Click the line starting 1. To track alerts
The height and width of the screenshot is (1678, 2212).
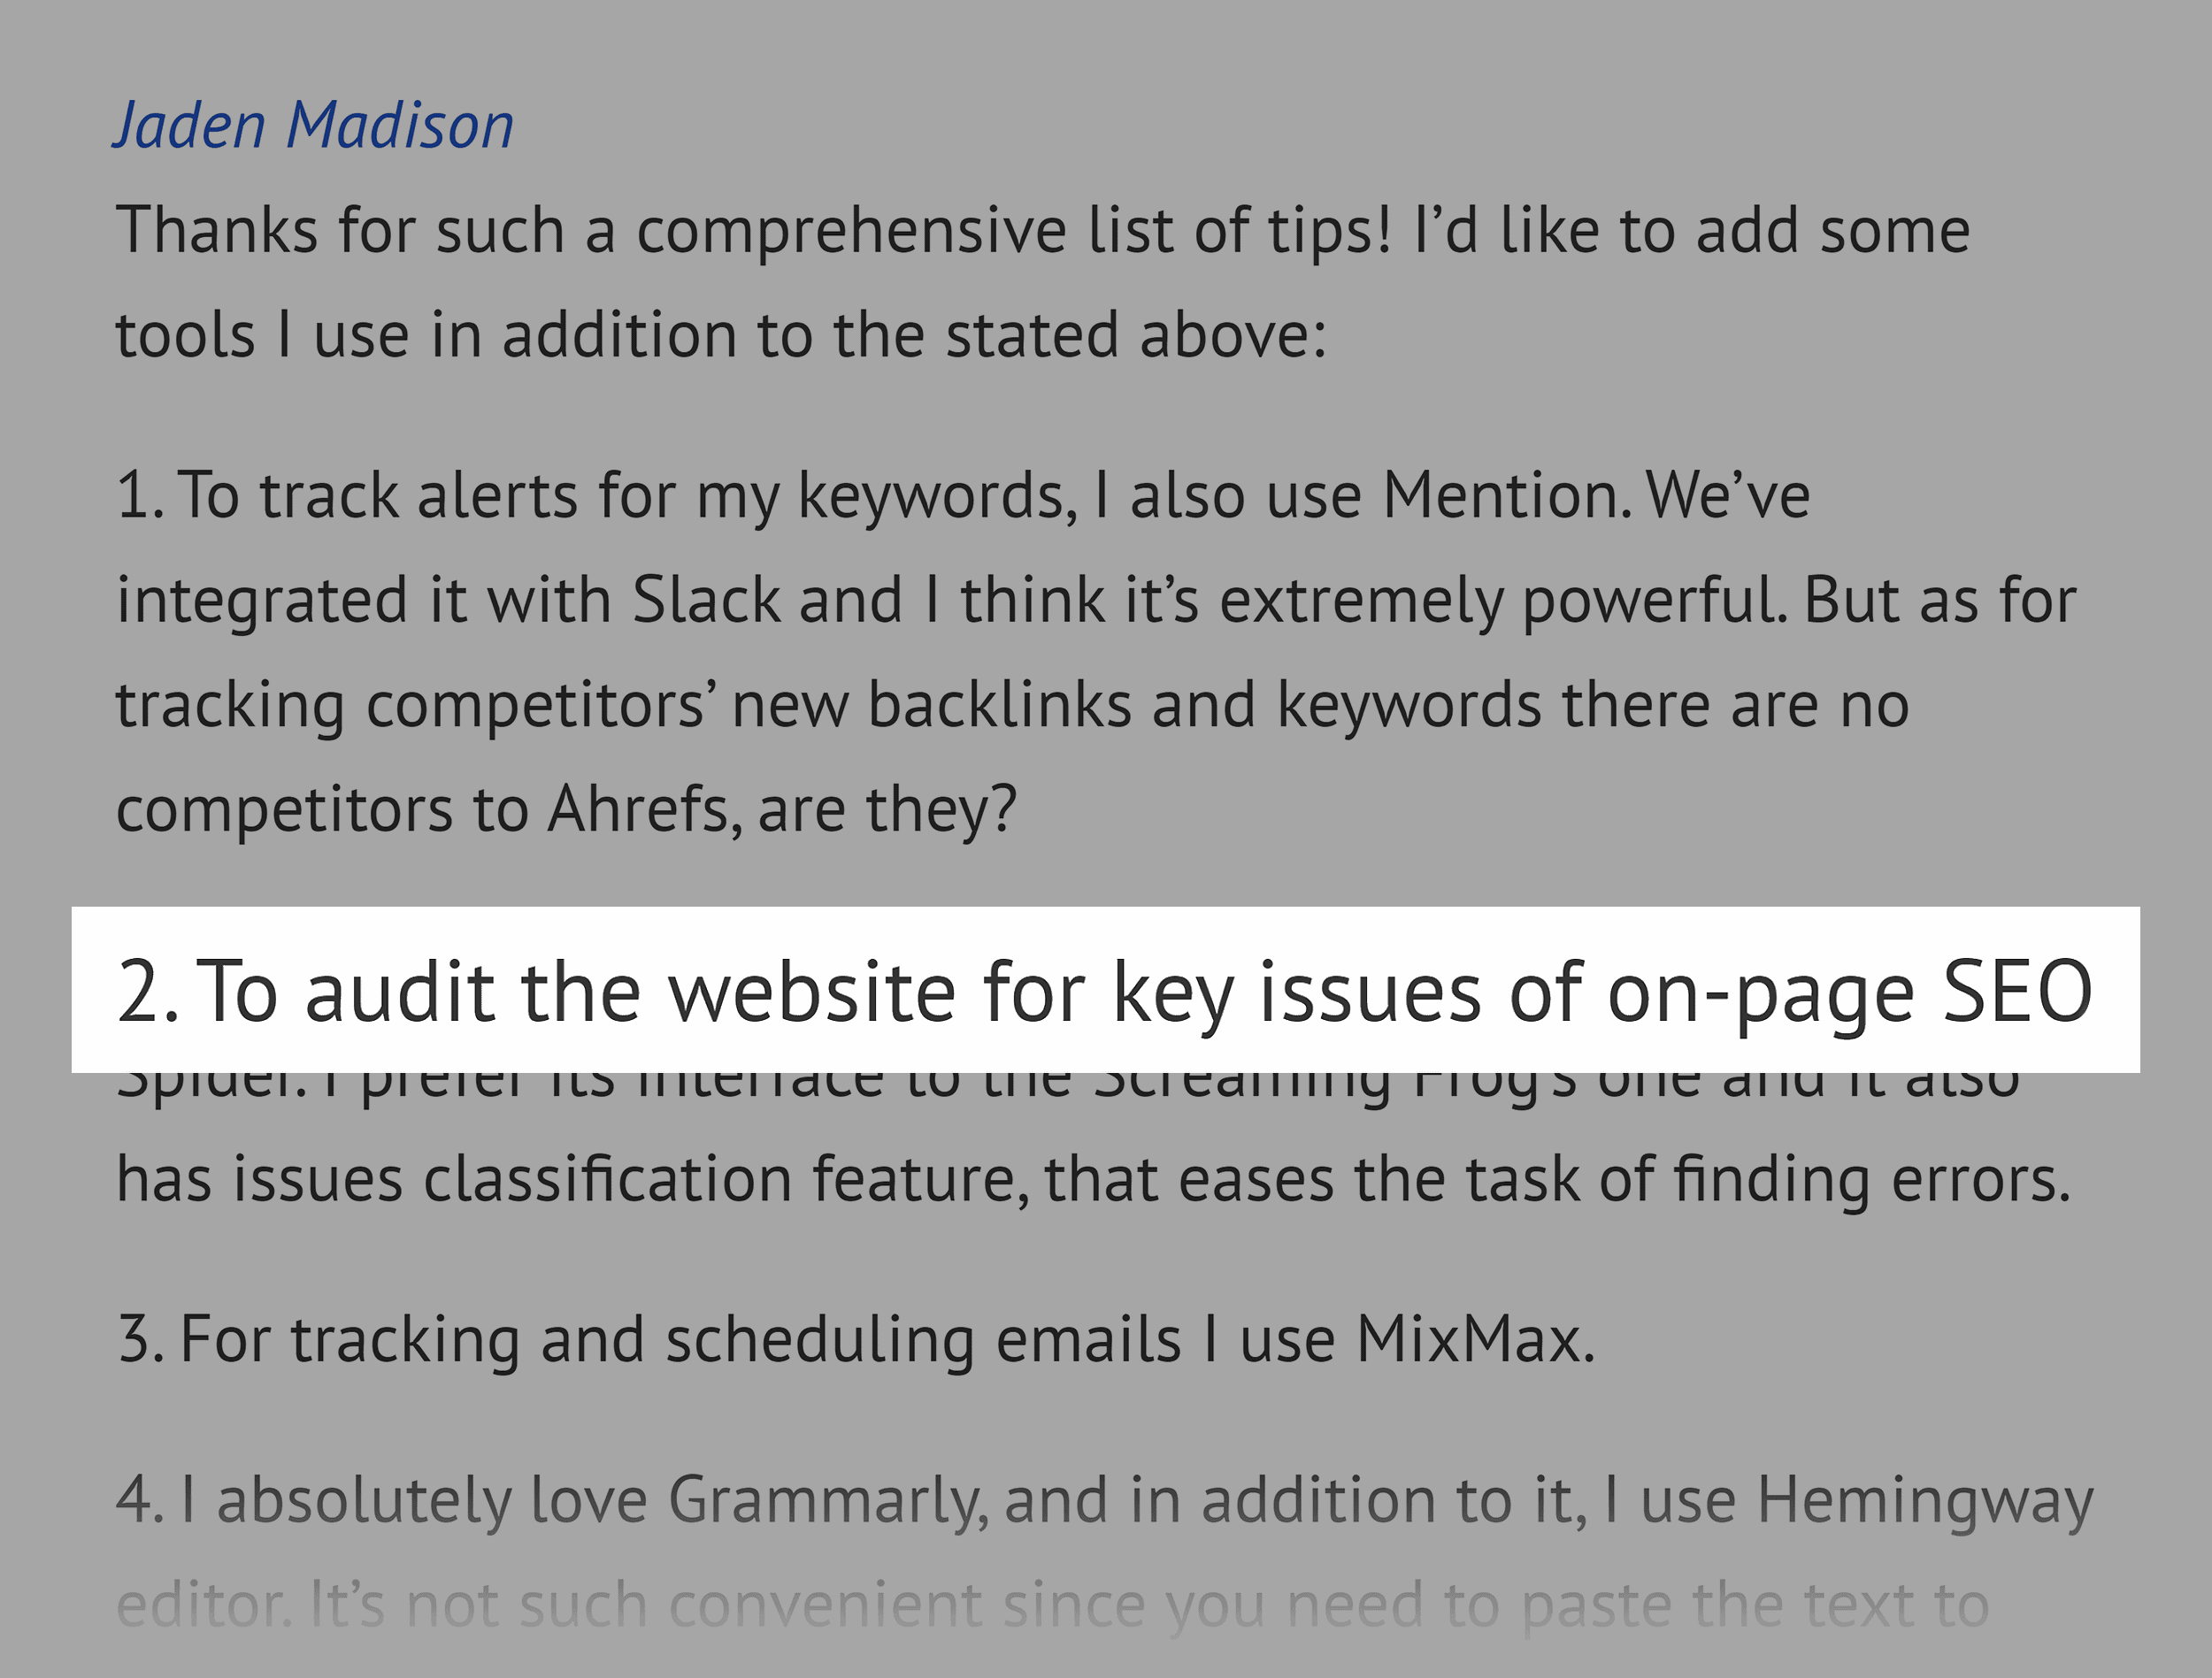pos(963,497)
